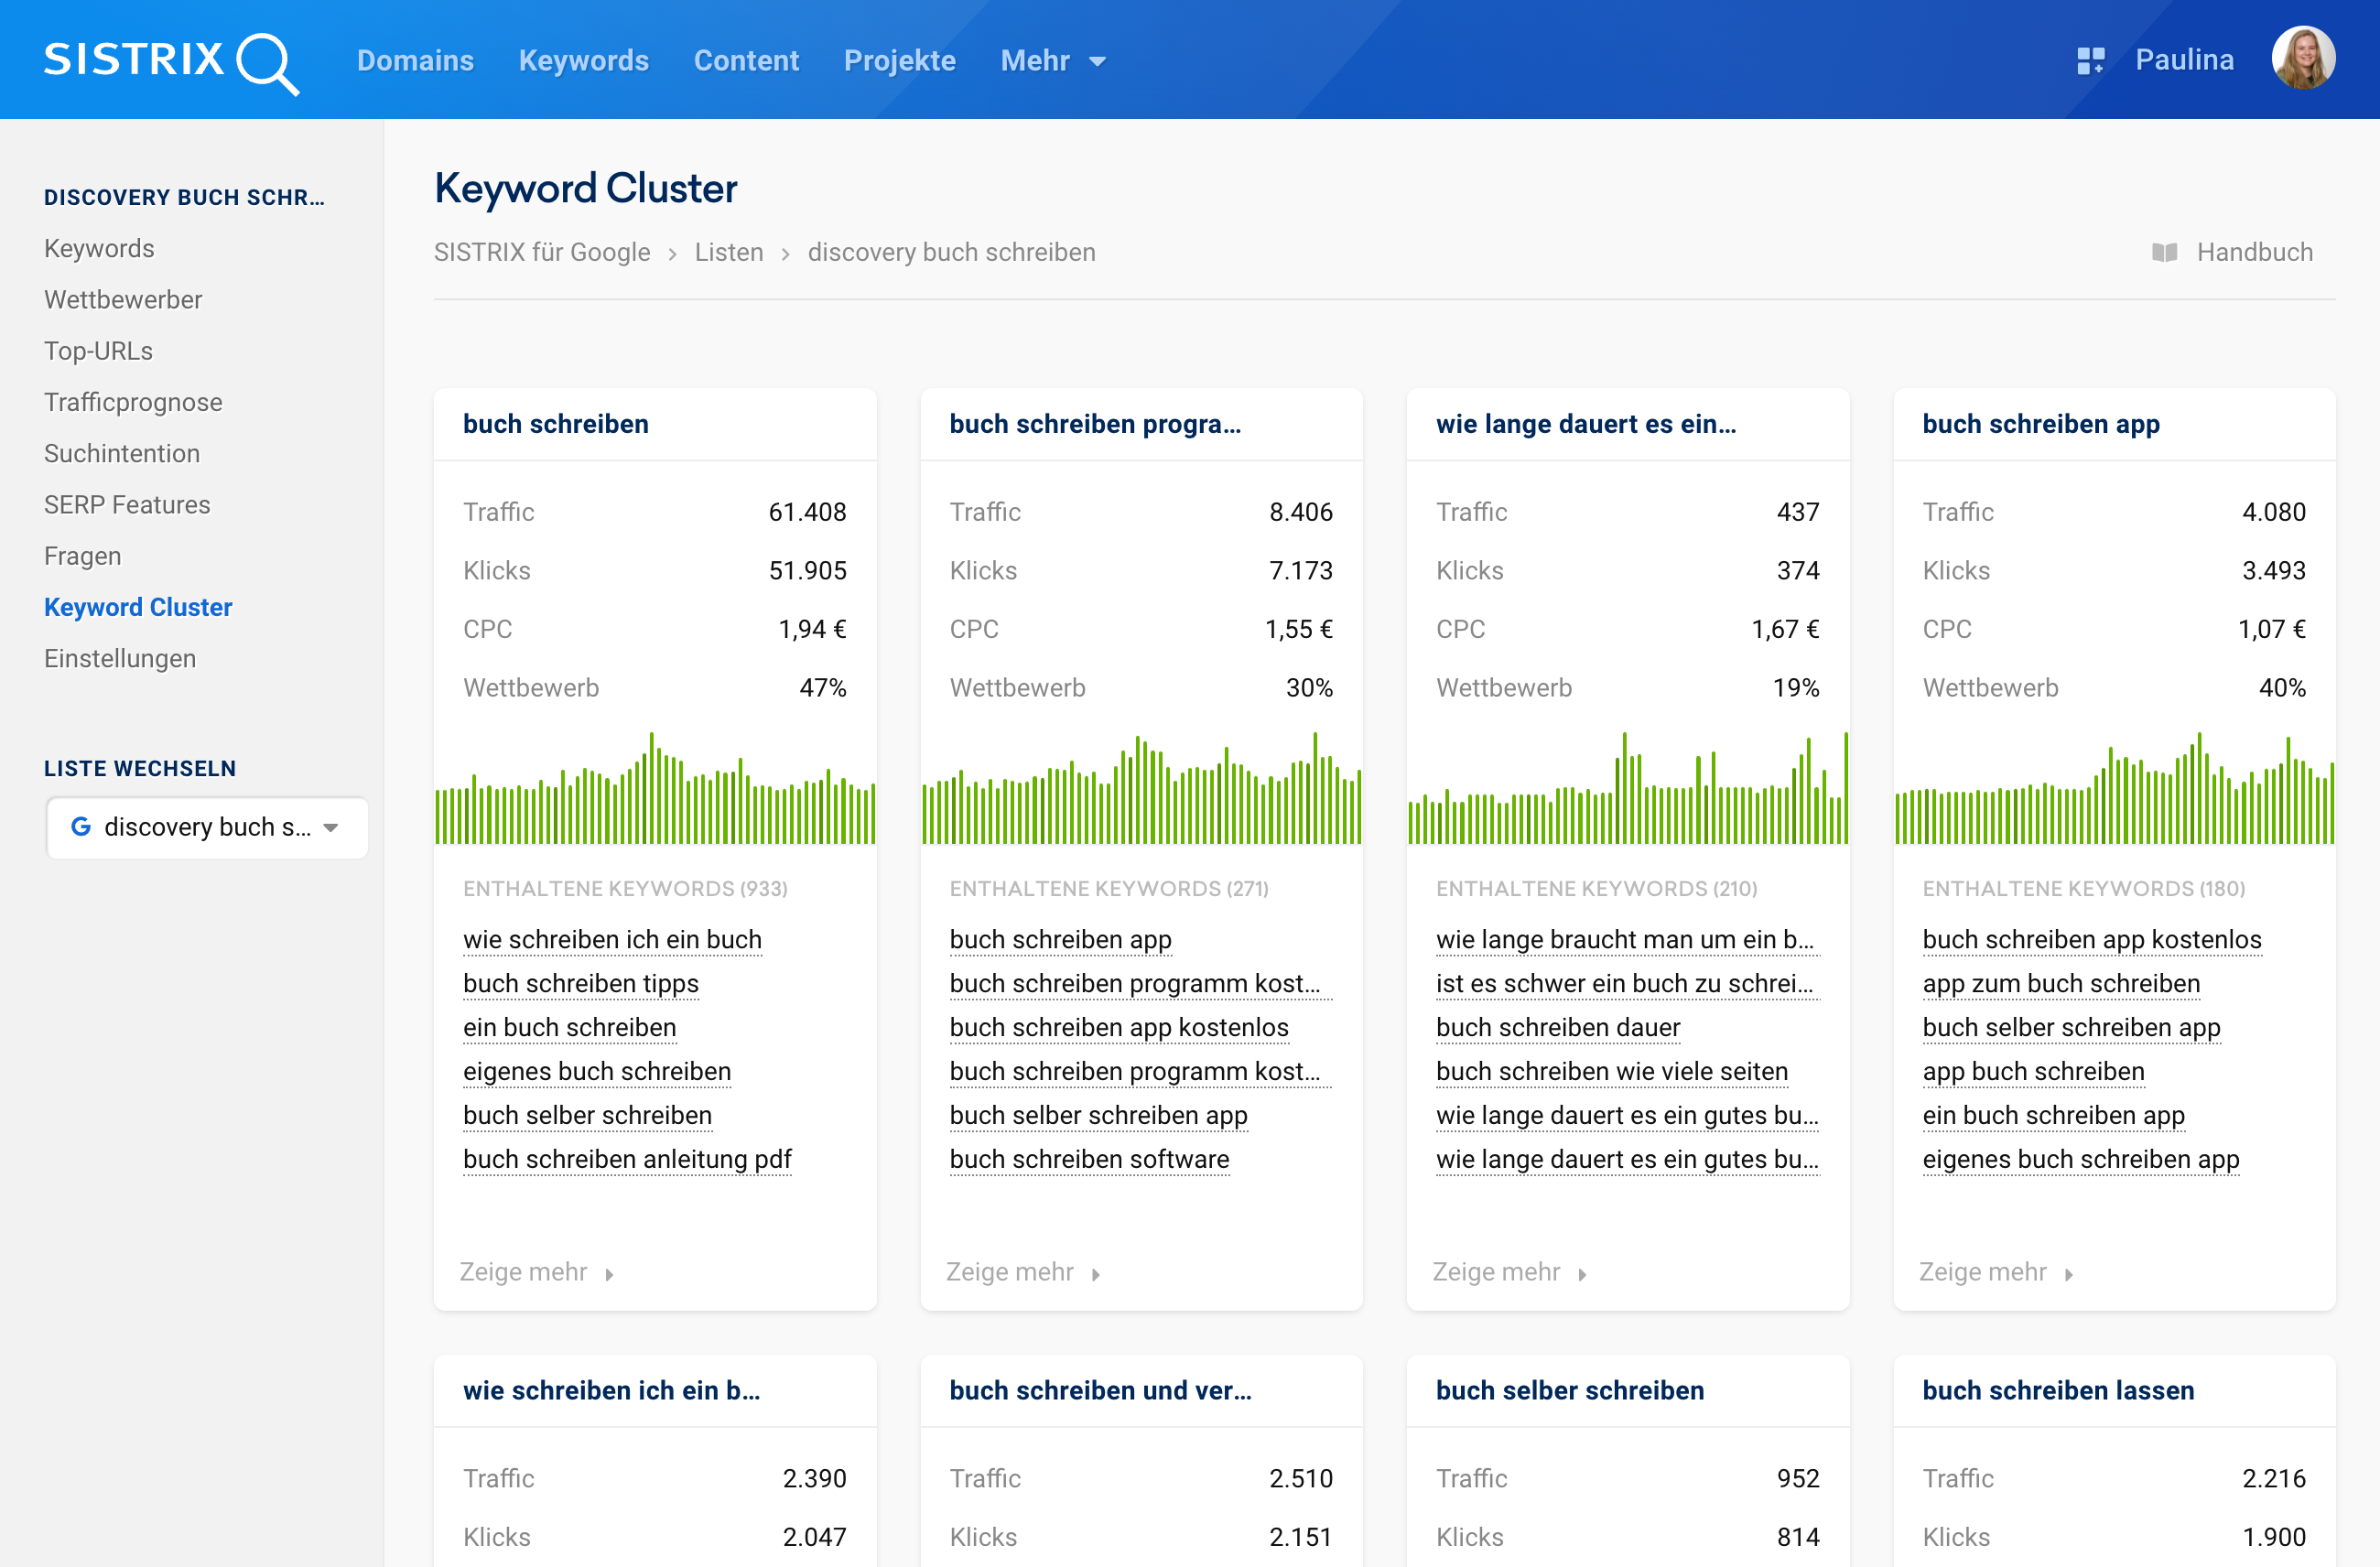
Task: Open the 'buch schreiben und ver...' cluster title
Action: tap(1100, 1390)
